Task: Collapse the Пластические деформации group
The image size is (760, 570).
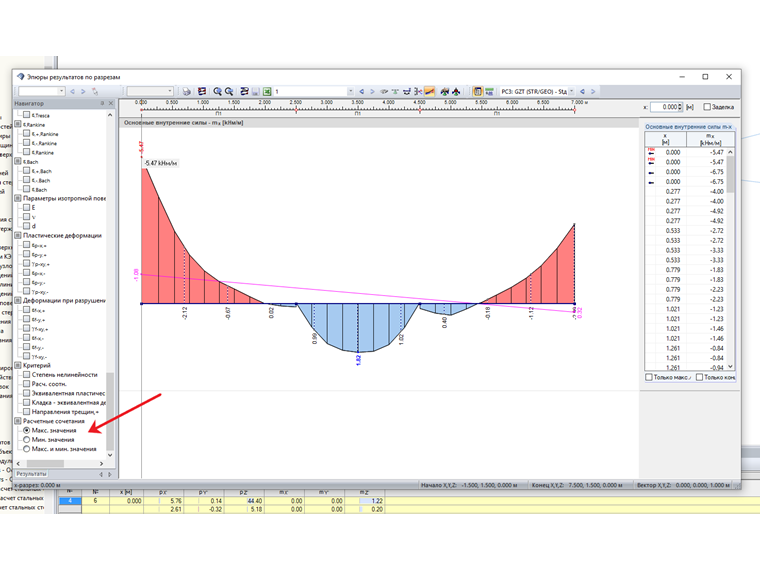Action: (18, 235)
